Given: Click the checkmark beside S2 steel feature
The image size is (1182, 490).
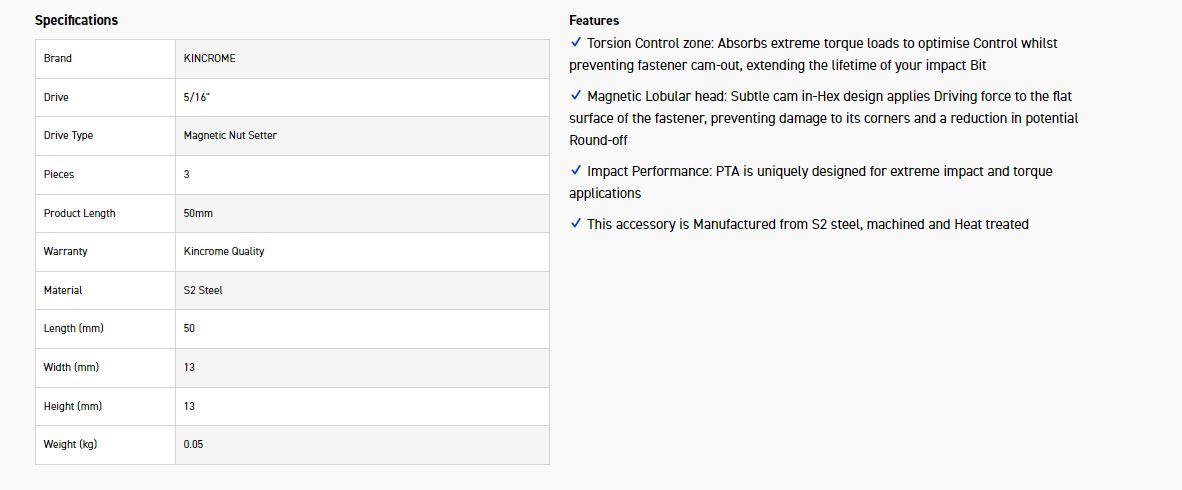Looking at the screenshot, I should (x=576, y=224).
